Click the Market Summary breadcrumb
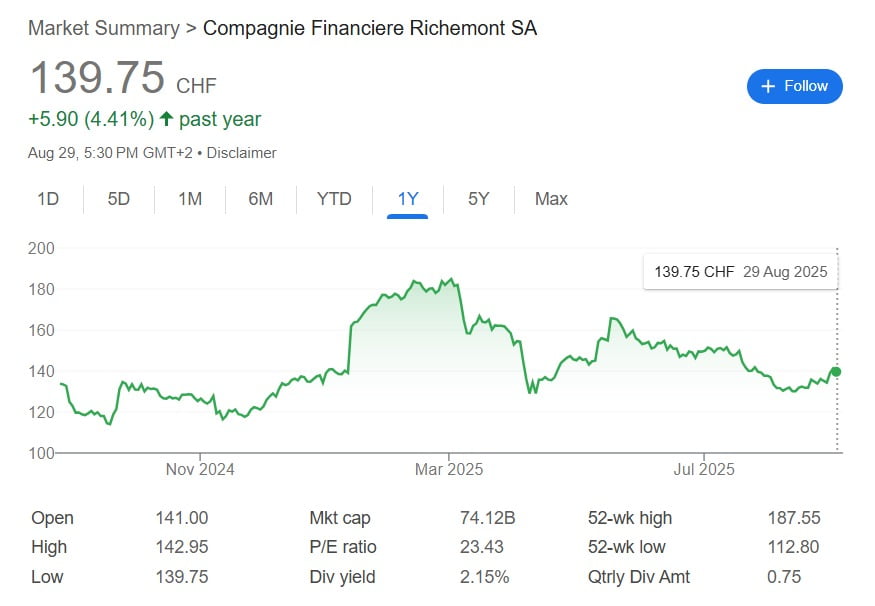The image size is (875, 606). (104, 28)
